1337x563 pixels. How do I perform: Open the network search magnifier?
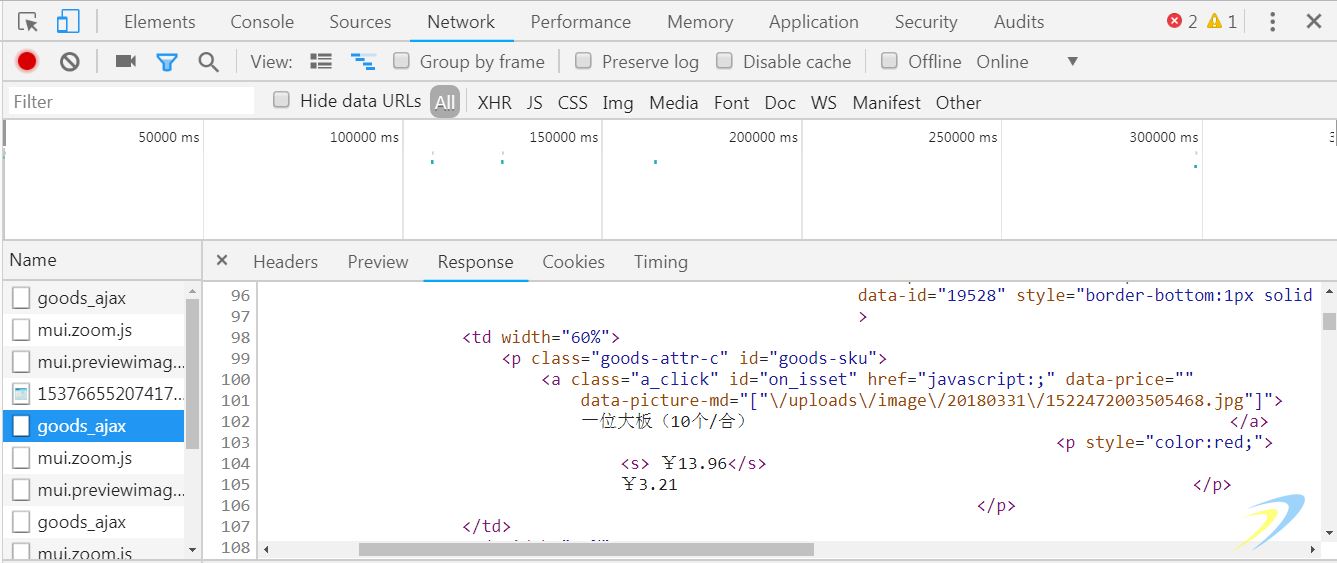pyautogui.click(x=208, y=62)
